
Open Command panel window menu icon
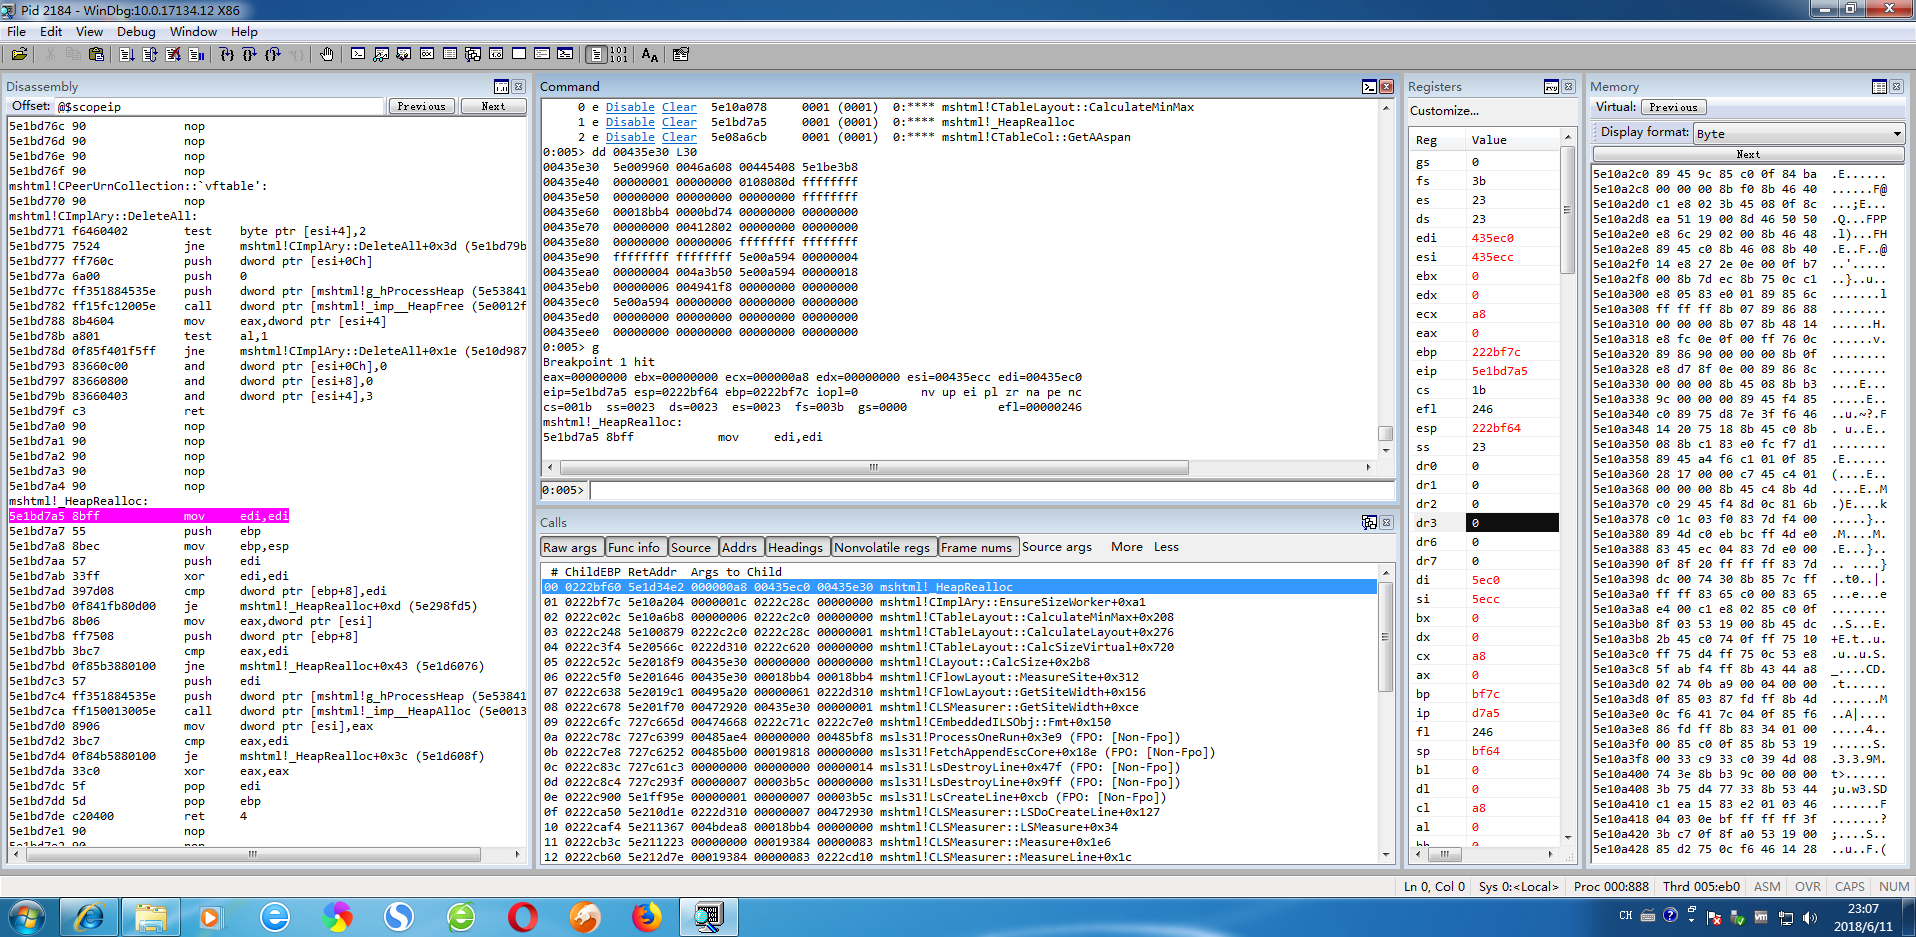1369,87
